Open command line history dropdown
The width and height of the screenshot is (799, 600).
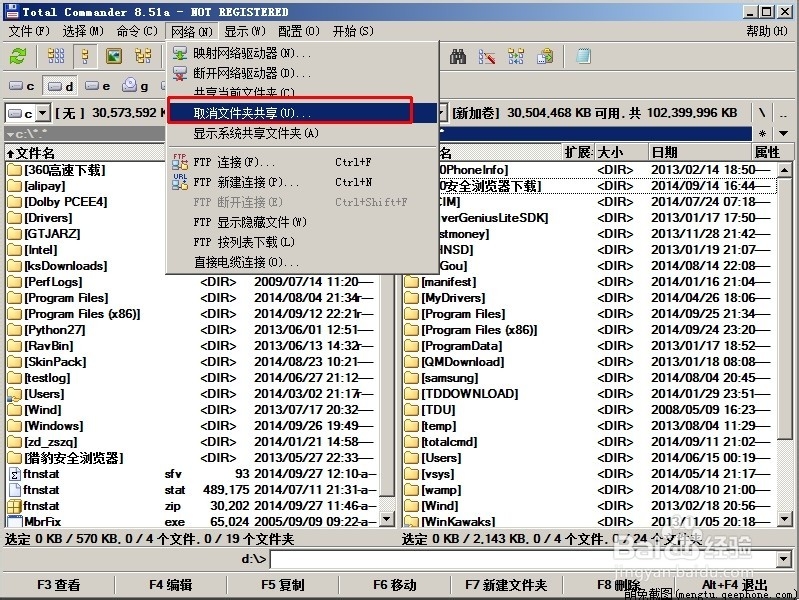784,560
